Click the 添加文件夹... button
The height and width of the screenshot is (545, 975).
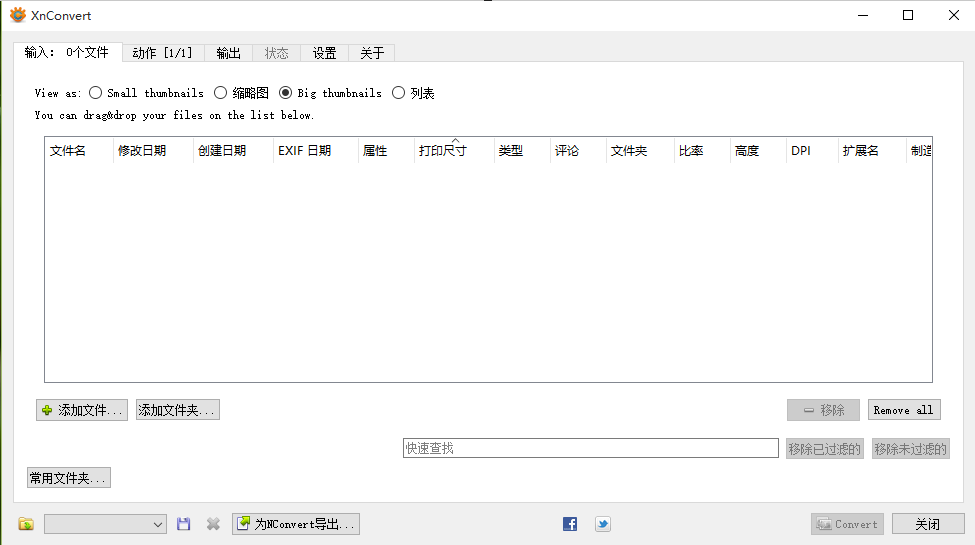click(178, 410)
